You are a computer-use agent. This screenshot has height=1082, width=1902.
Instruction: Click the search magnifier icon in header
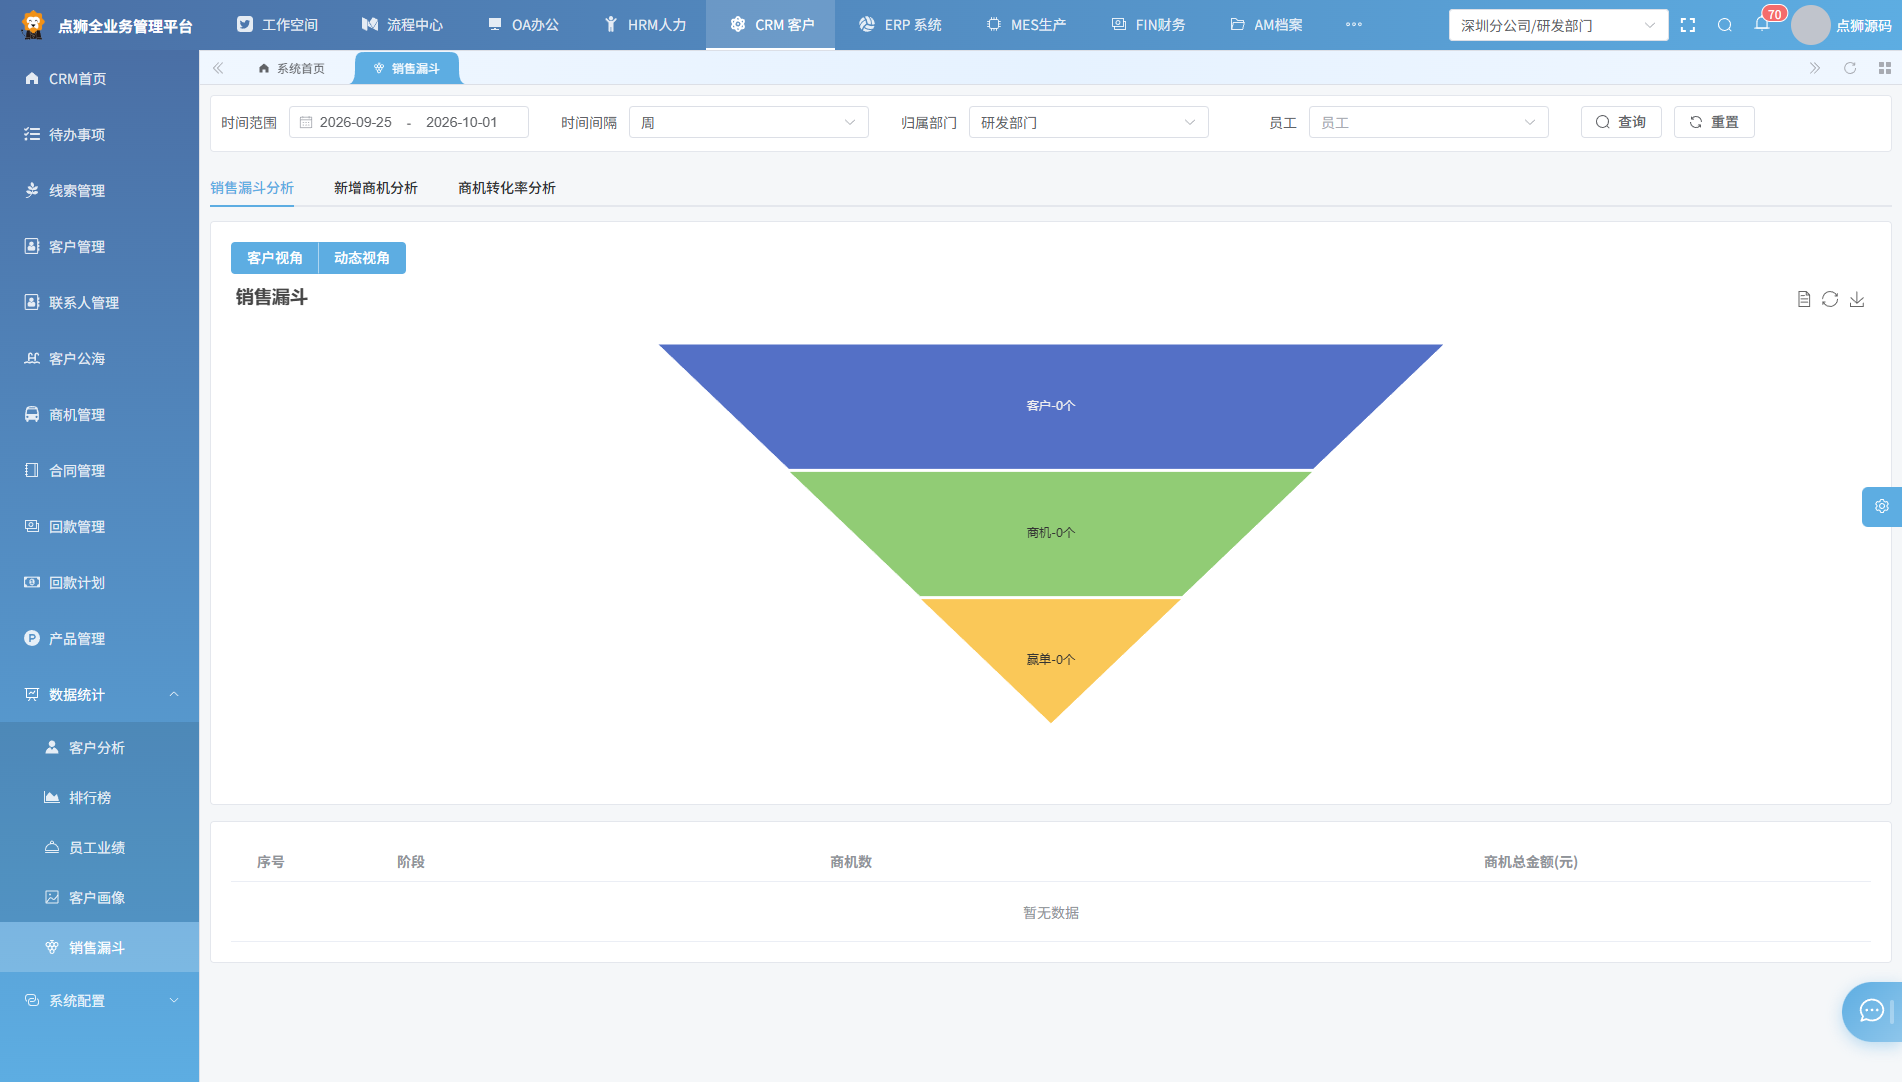(x=1725, y=25)
